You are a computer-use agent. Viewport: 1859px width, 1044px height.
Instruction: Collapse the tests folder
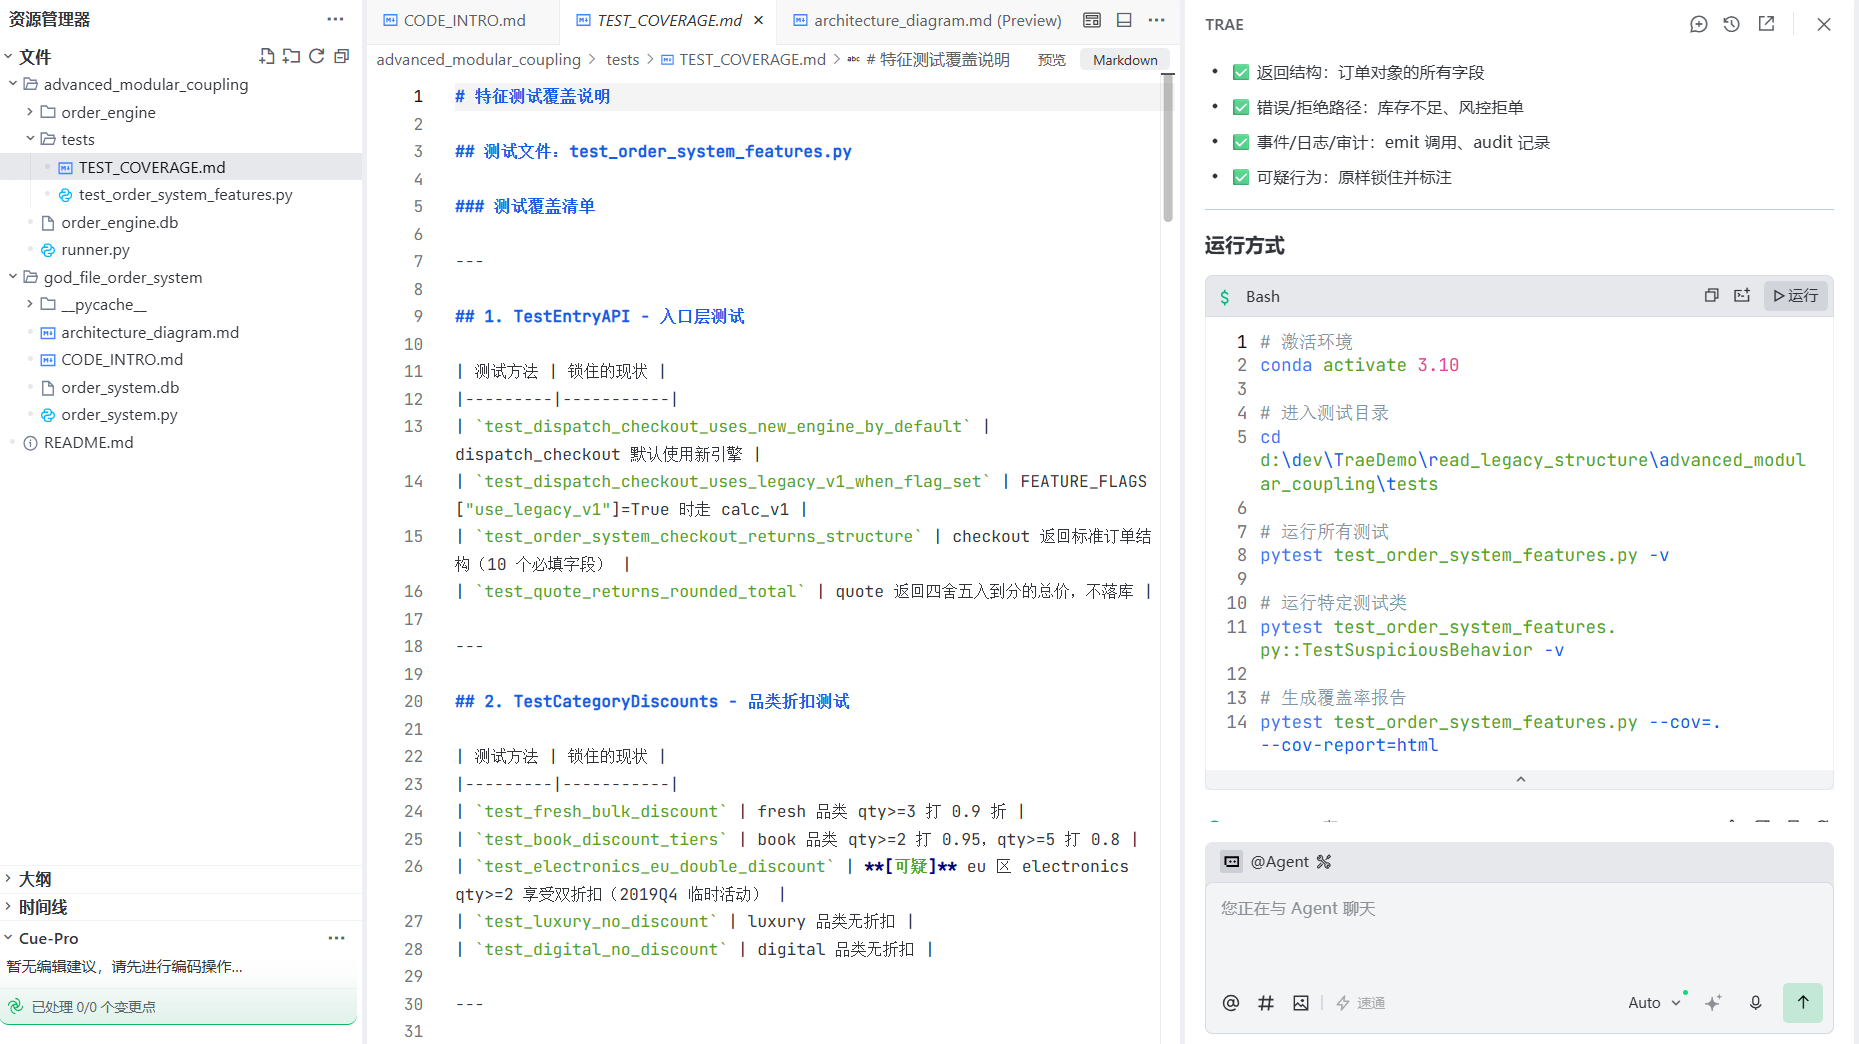tap(30, 139)
